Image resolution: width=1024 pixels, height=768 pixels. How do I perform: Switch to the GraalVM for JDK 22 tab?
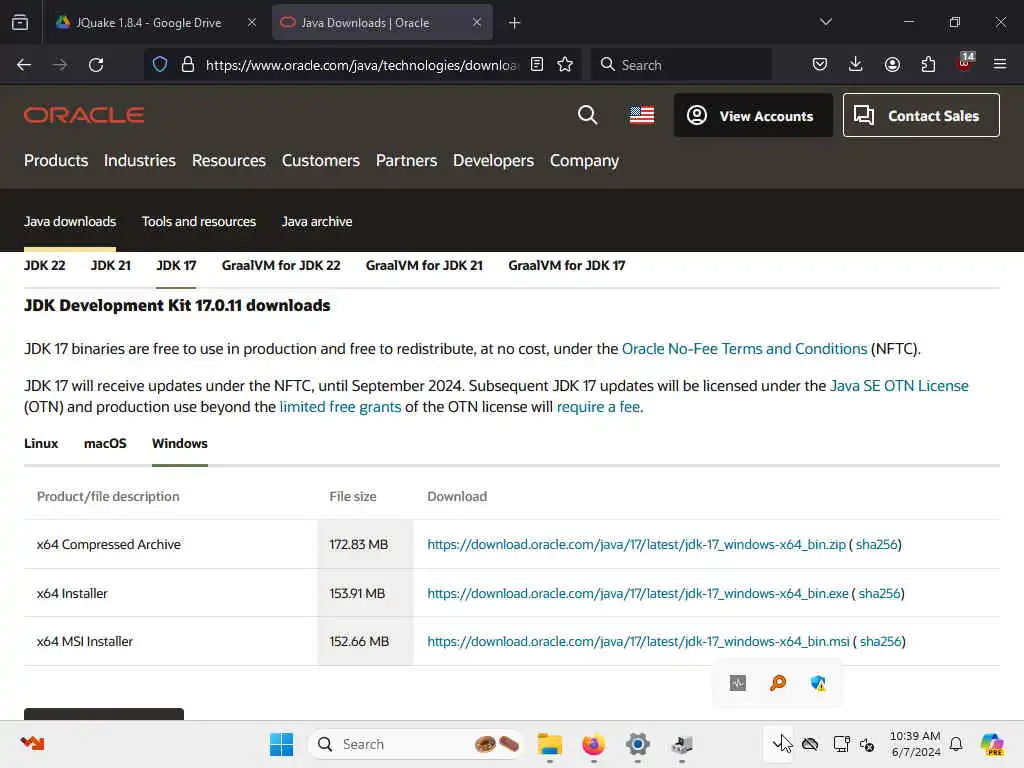coord(281,266)
